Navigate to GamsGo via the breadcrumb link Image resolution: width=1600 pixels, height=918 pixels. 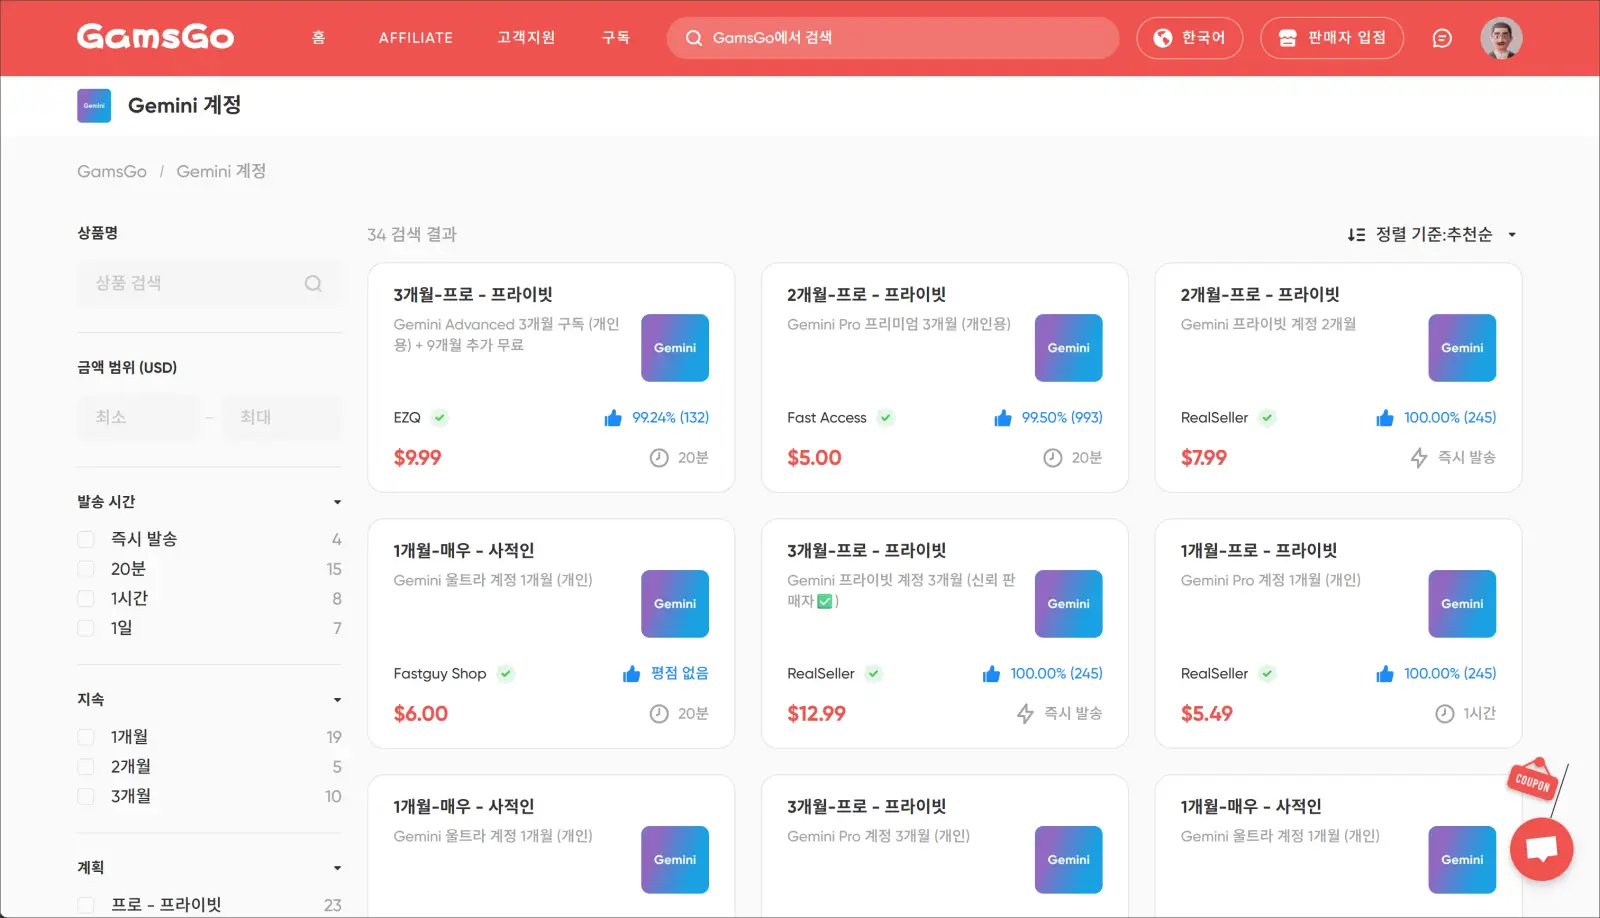111,171
